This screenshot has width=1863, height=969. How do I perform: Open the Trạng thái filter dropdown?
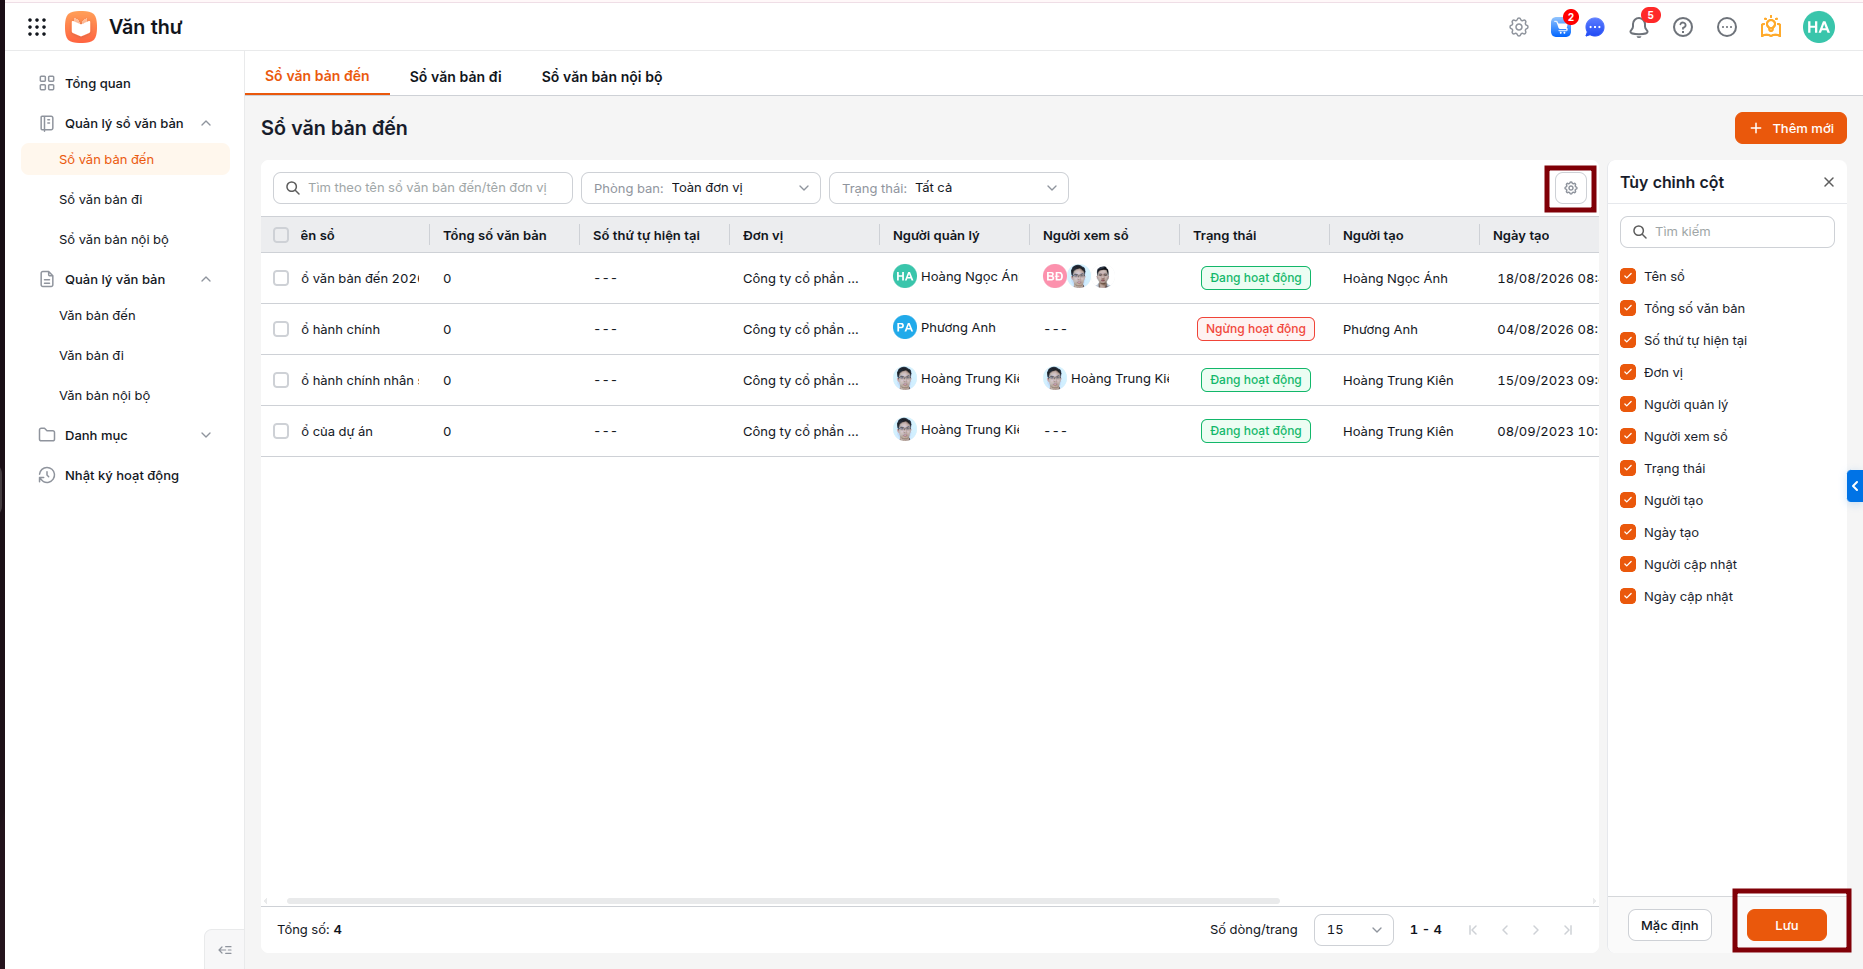(949, 188)
